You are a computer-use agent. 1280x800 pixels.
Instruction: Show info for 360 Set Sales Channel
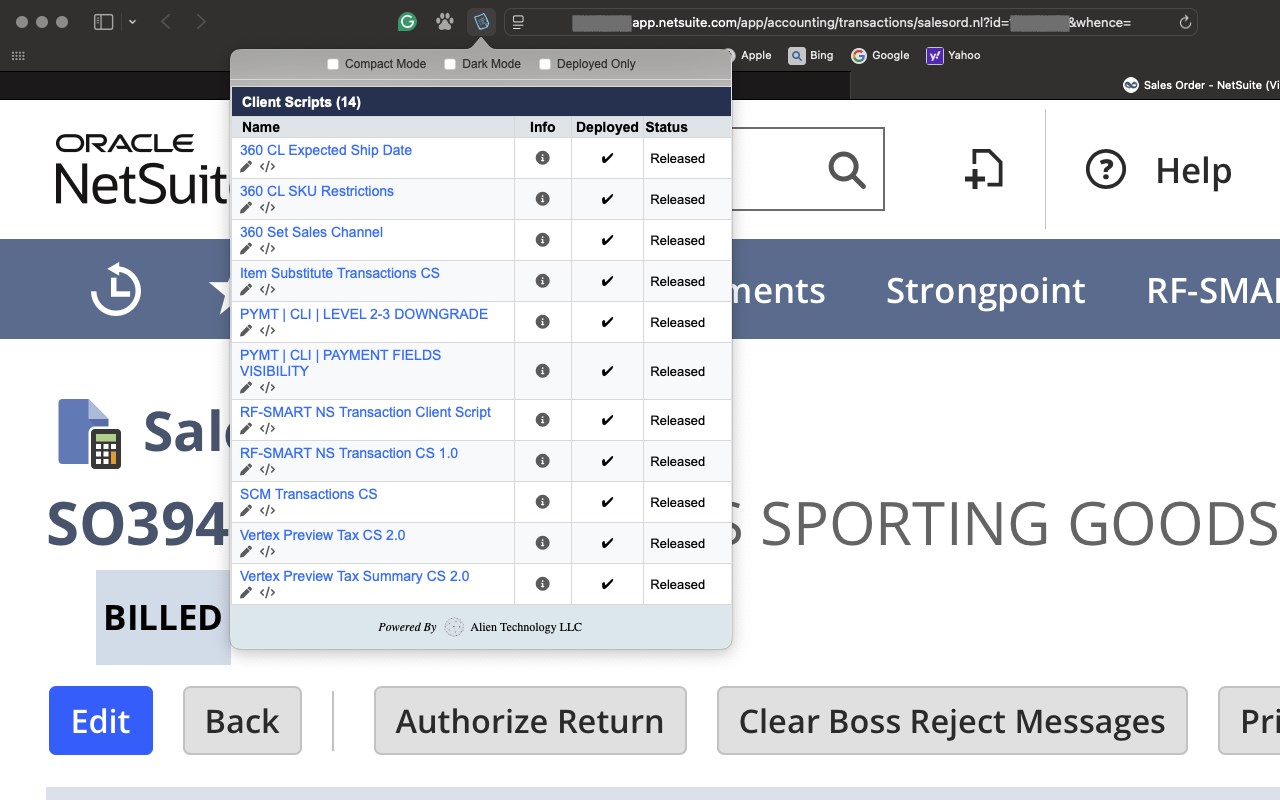pyautogui.click(x=543, y=240)
